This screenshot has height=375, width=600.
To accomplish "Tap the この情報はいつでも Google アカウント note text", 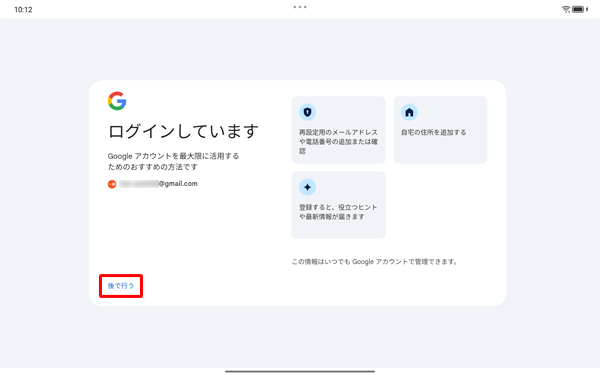I will 375,262.
